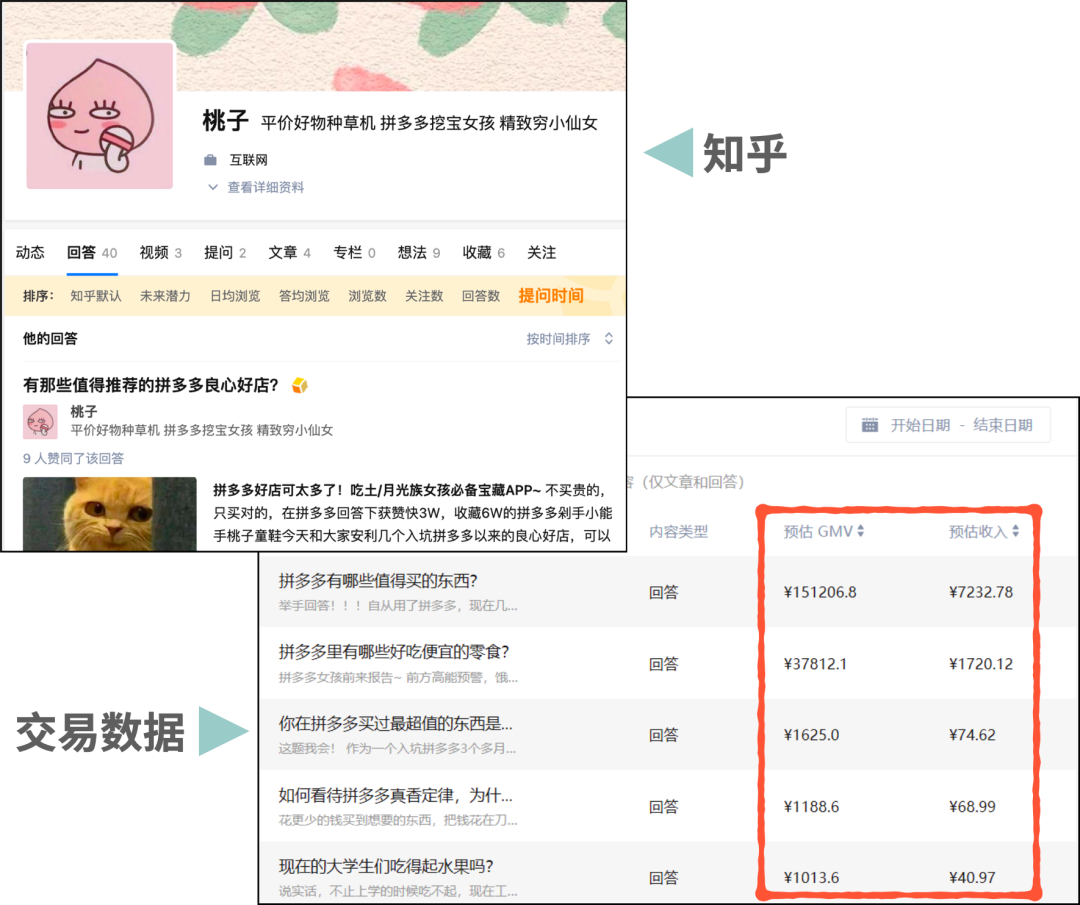Click the answer preview text 拼多多好店可太多了
The image size is (1080, 905).
(413, 513)
